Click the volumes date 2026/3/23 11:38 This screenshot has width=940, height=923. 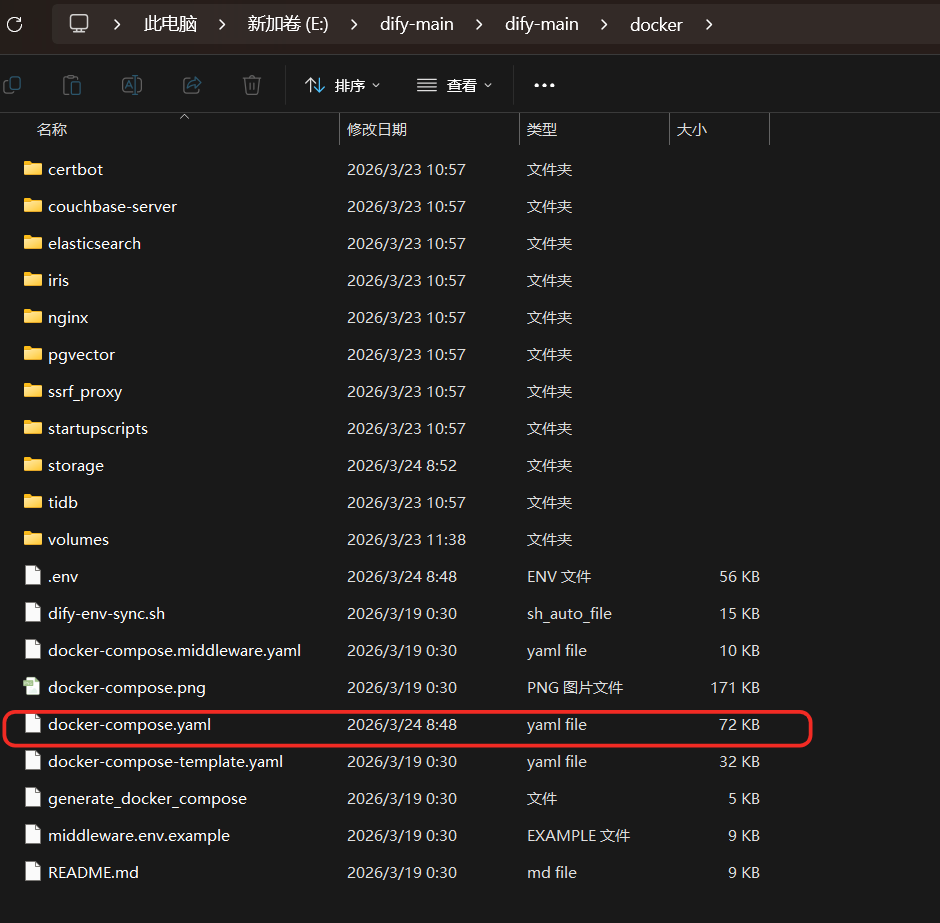tap(406, 539)
